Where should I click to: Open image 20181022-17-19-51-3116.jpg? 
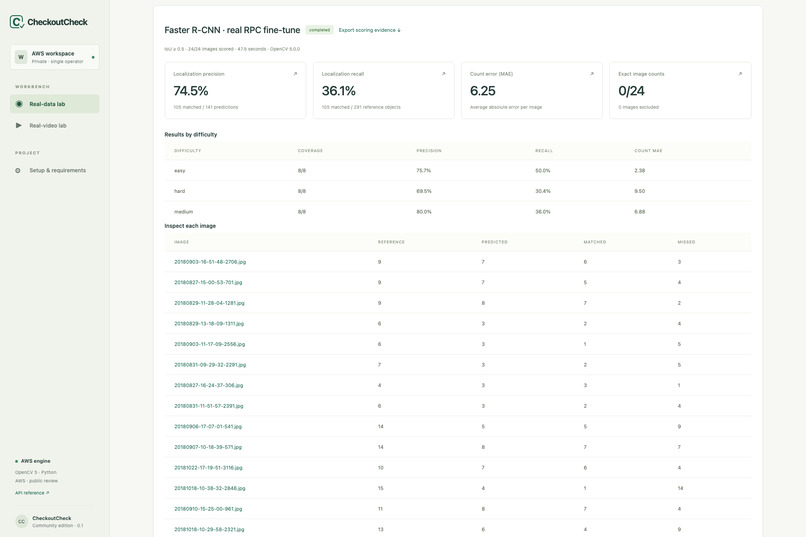[x=208, y=468]
